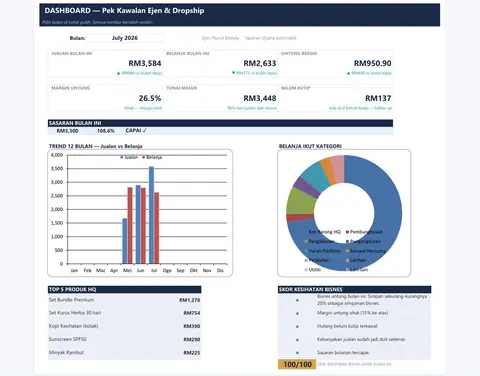Image resolution: width=480 pixels, height=376 pixels.
Task: Click the Dis label on chart axis
Action: 220,270
